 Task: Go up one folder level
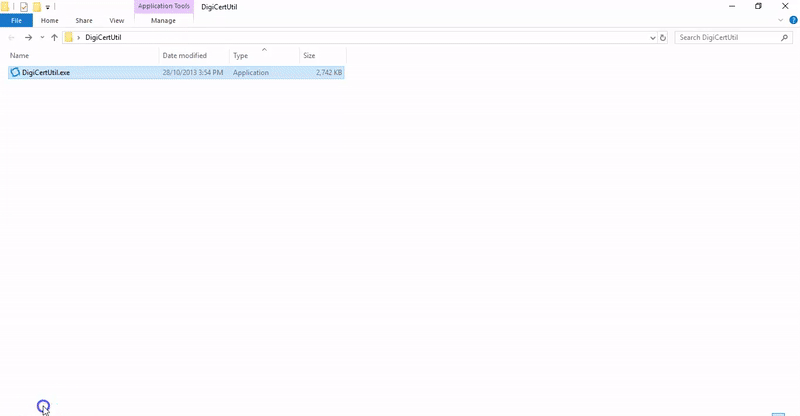tap(54, 37)
